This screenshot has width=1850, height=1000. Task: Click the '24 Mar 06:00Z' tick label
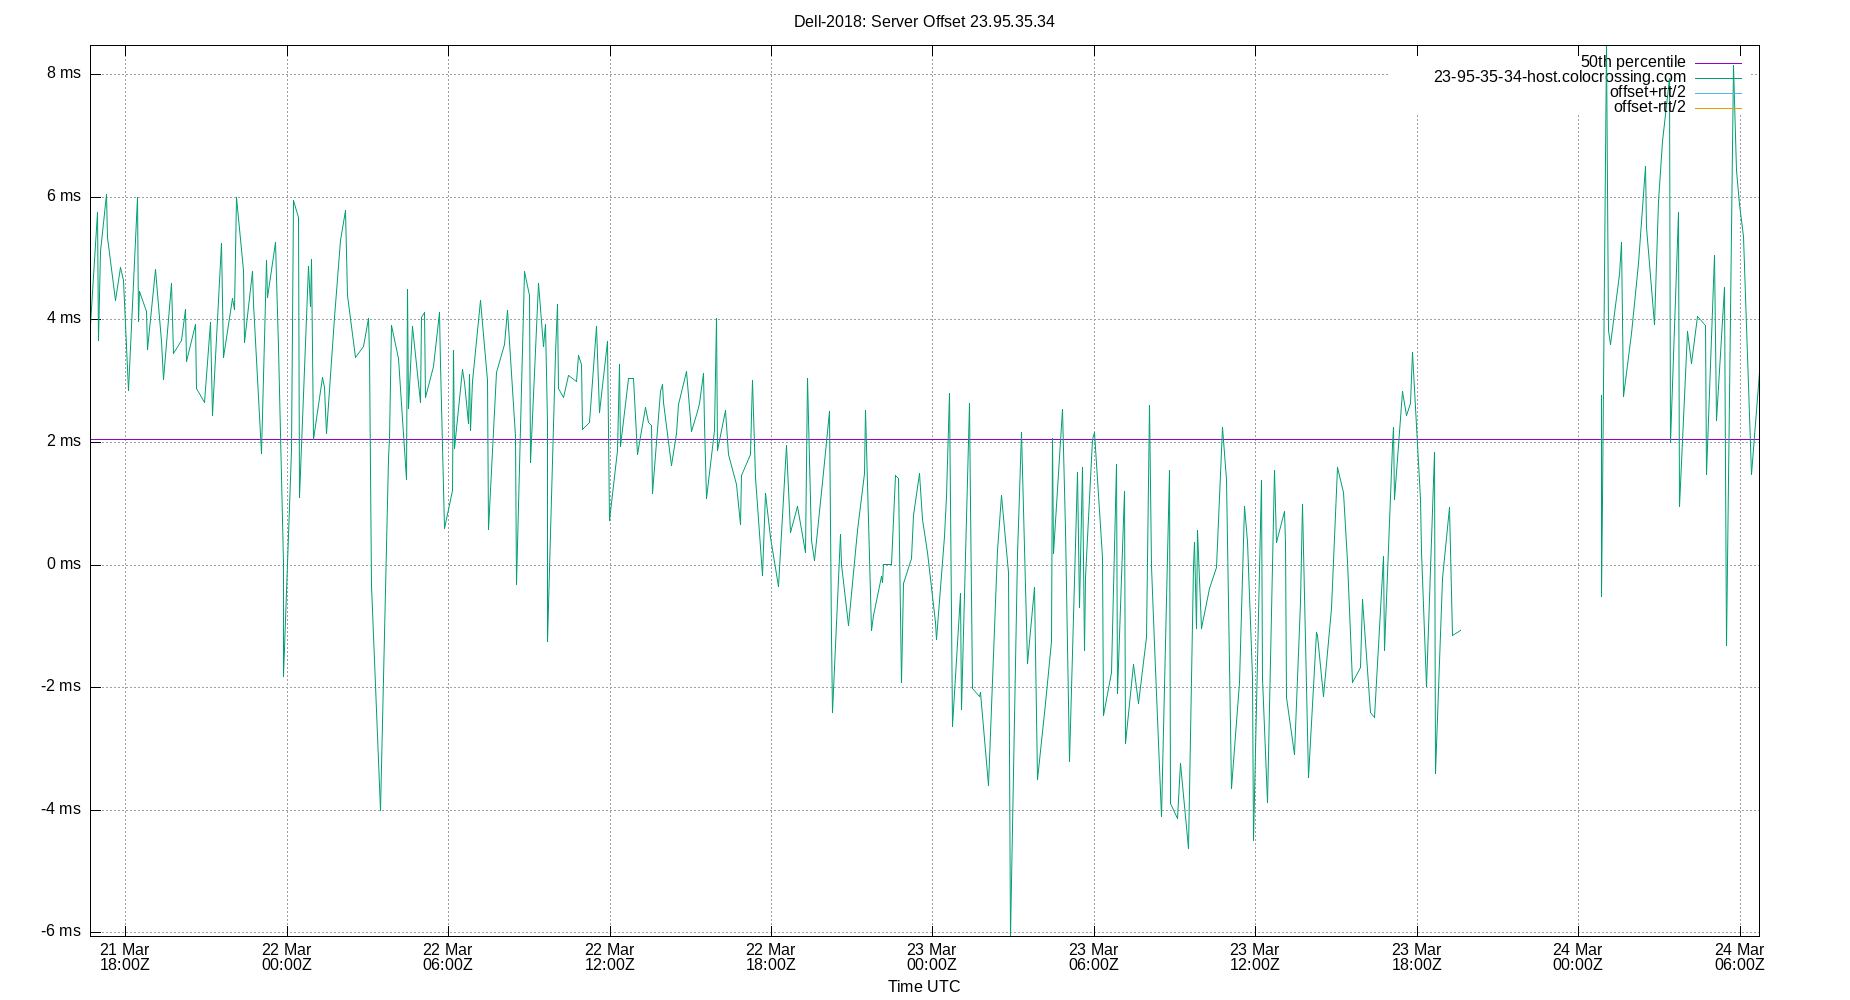pyautogui.click(x=1738, y=957)
